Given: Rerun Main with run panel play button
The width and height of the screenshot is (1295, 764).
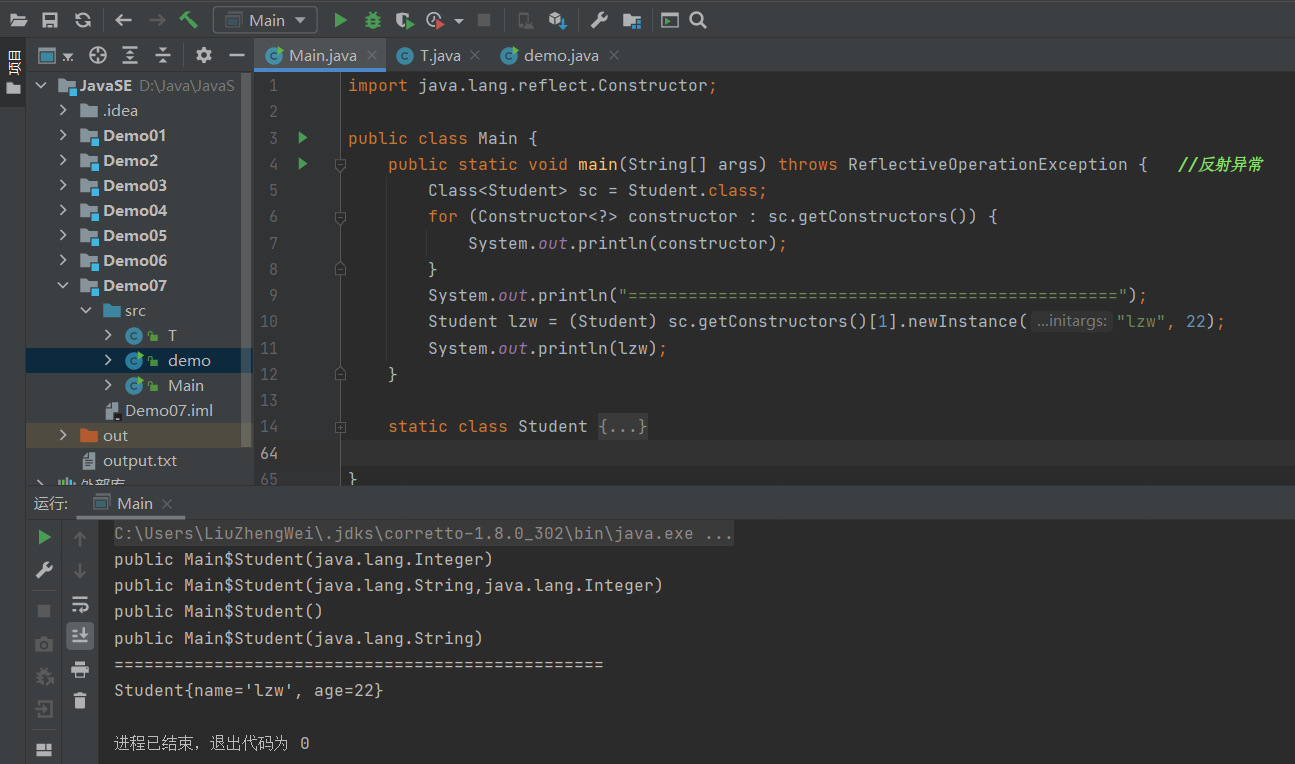Looking at the screenshot, I should (44, 538).
